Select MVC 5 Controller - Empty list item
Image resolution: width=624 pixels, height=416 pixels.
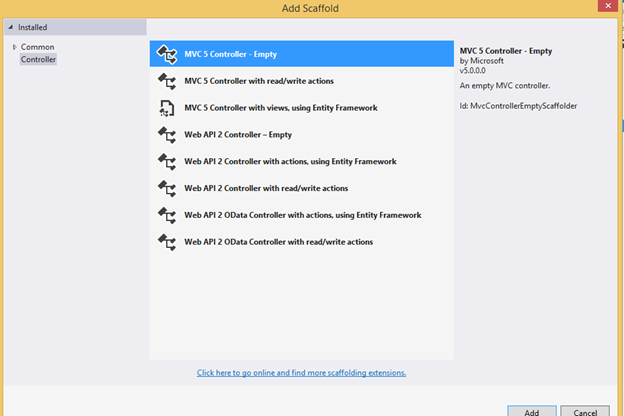pos(302,54)
